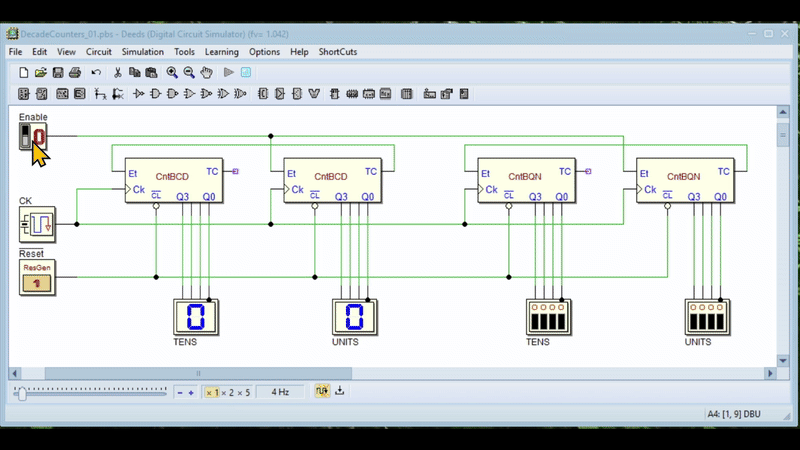Image resolution: width=800 pixels, height=450 pixels.
Task: Zoom in on the circuit
Action: point(172,72)
